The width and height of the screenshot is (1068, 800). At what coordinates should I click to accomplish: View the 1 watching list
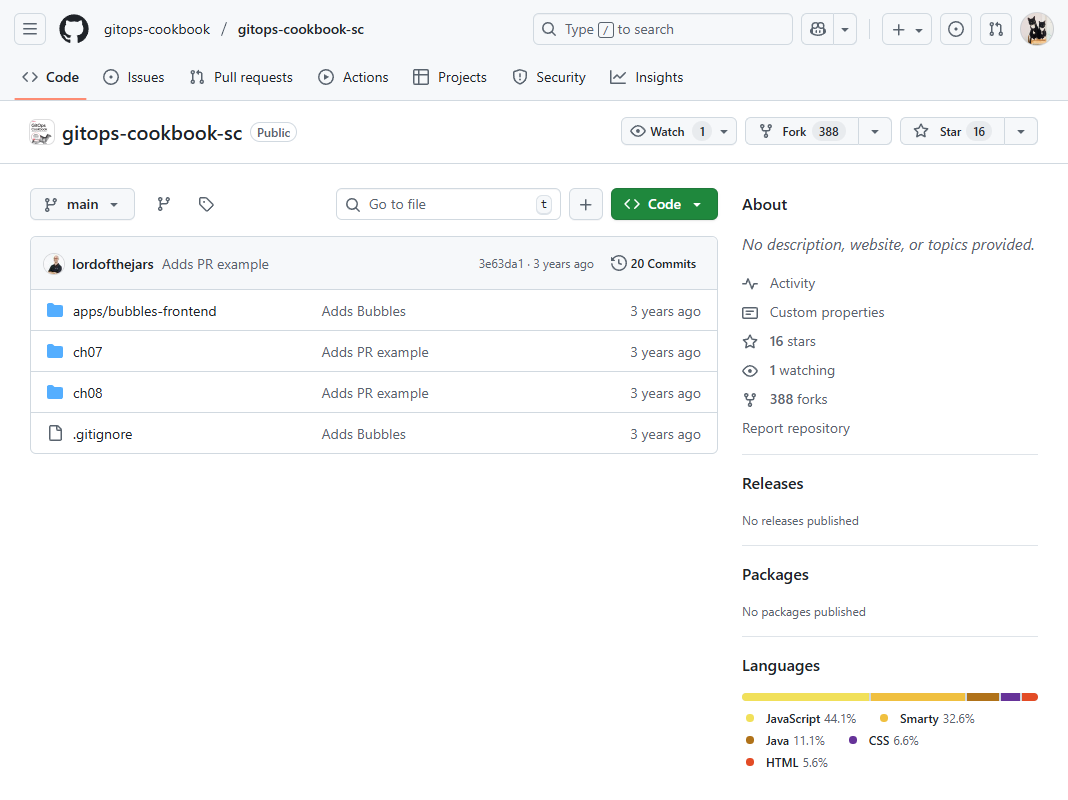click(802, 370)
